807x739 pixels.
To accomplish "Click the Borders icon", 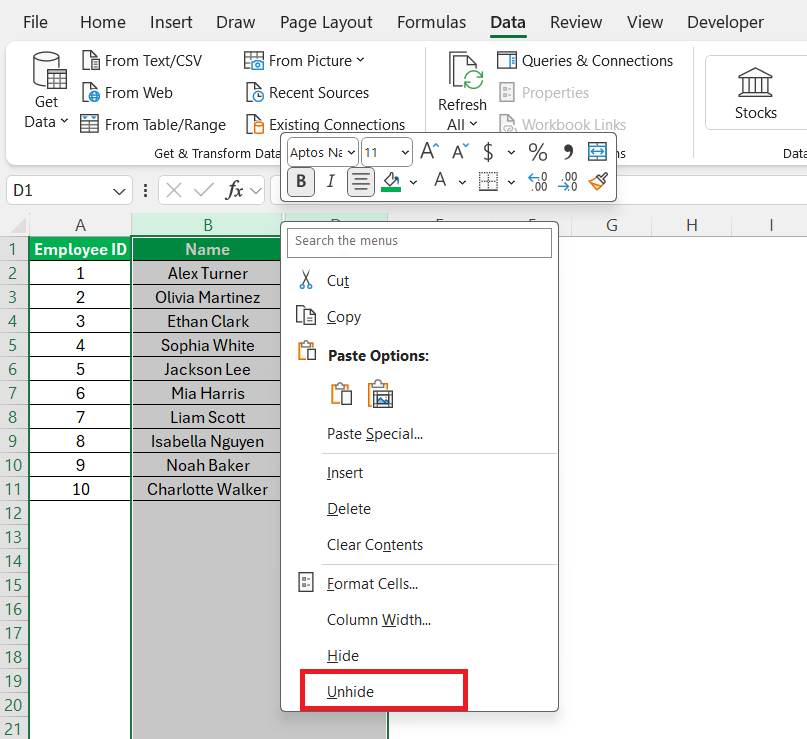I will (x=488, y=182).
